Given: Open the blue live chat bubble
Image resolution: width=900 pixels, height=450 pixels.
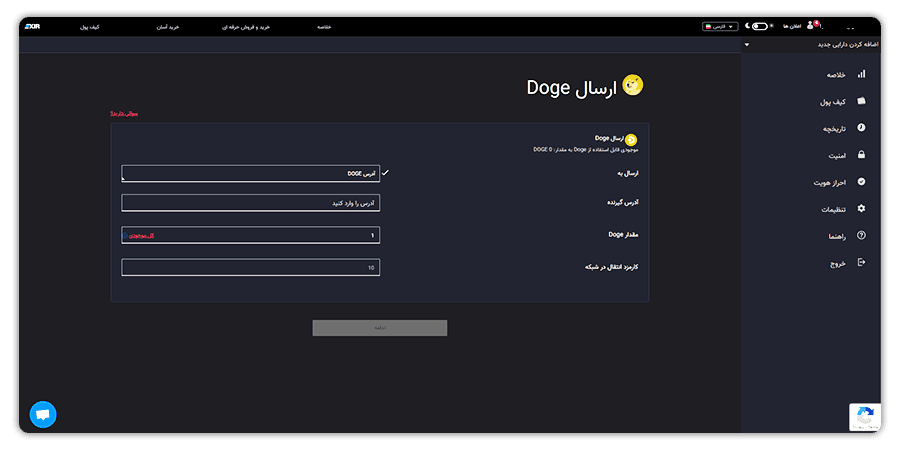Looking at the screenshot, I should click(43, 414).
